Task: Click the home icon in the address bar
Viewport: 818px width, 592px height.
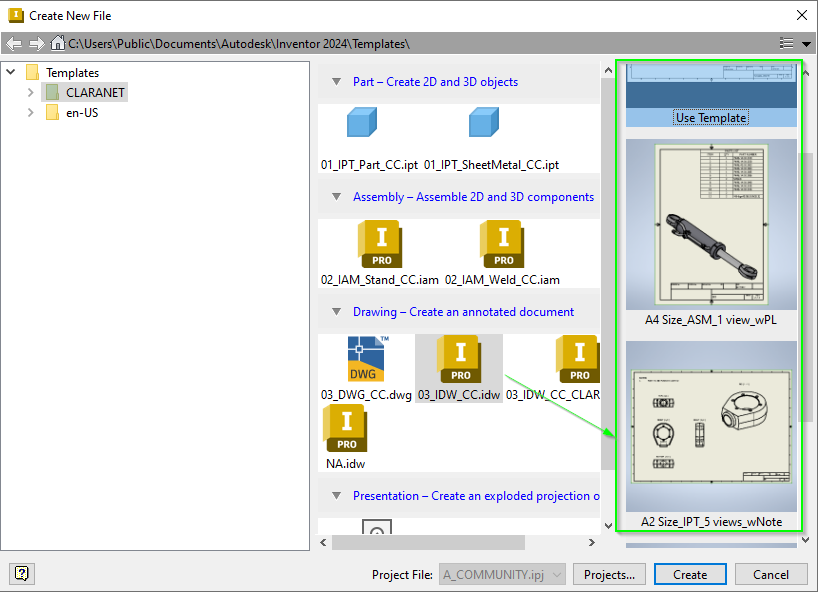Action: (x=57, y=42)
